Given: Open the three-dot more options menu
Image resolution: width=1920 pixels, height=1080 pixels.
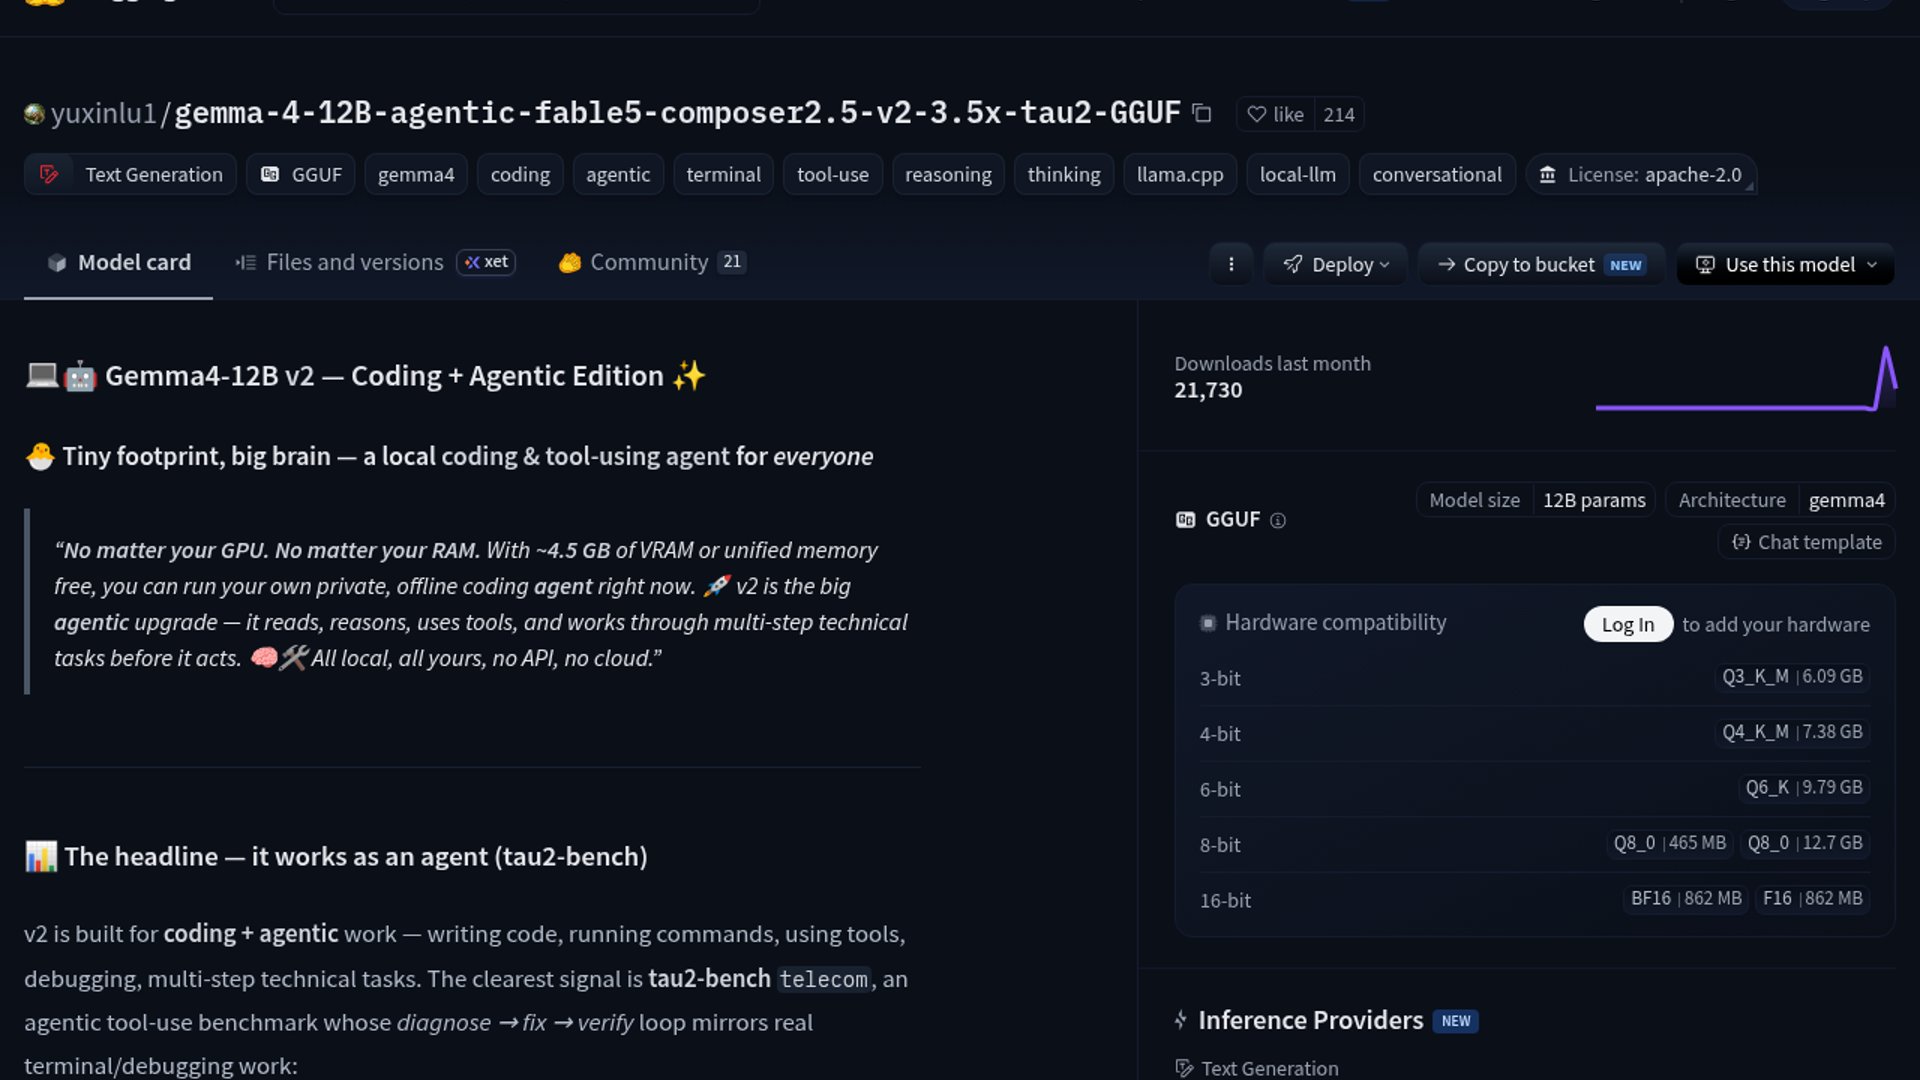Looking at the screenshot, I should tap(1231, 264).
